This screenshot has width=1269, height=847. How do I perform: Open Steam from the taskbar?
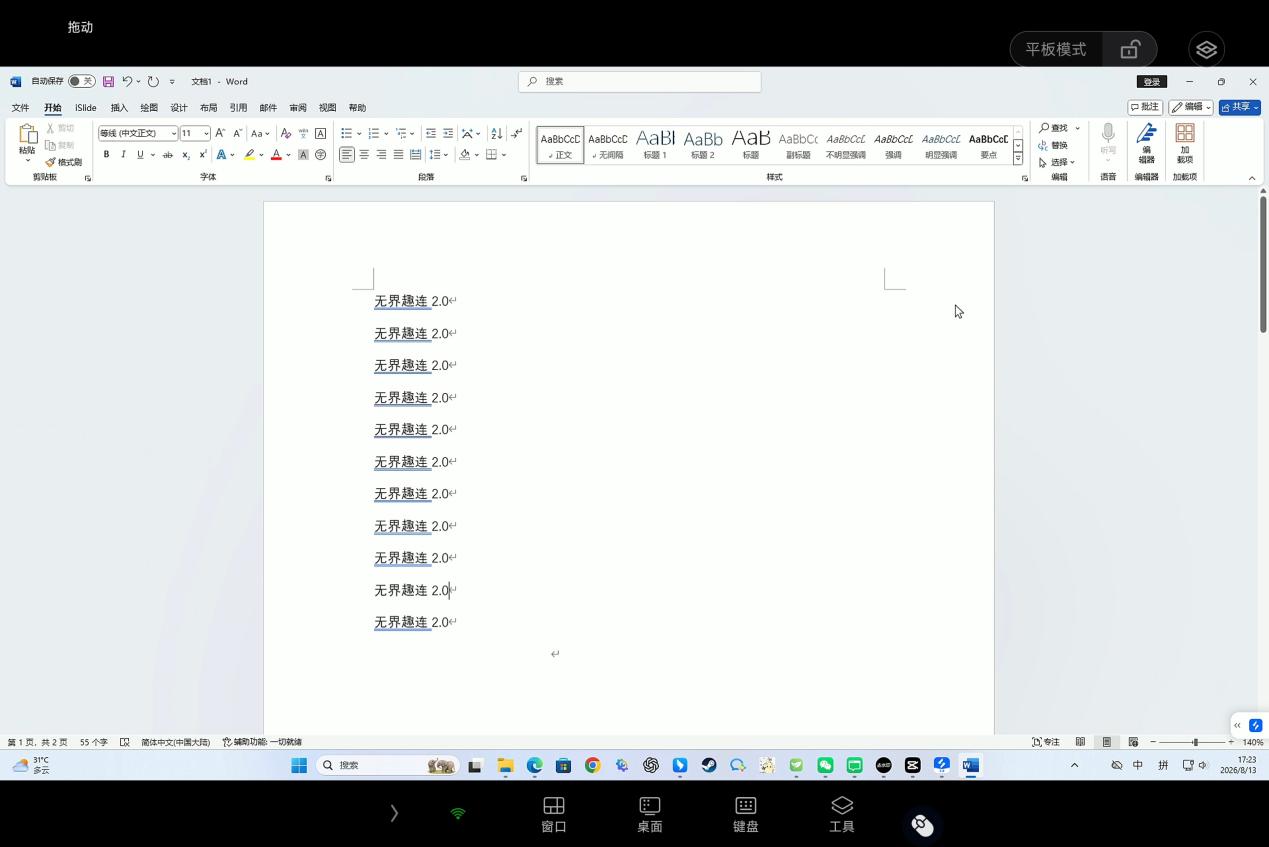click(x=708, y=765)
